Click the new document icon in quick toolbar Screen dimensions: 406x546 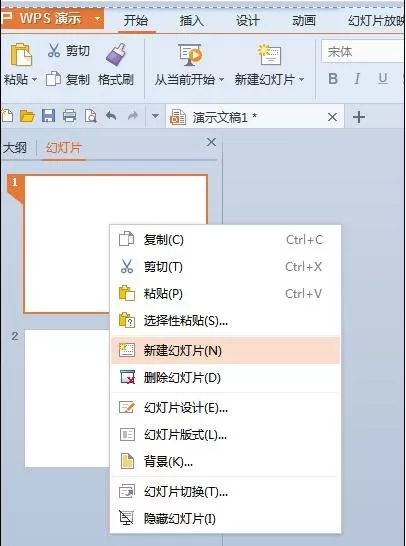point(7,116)
